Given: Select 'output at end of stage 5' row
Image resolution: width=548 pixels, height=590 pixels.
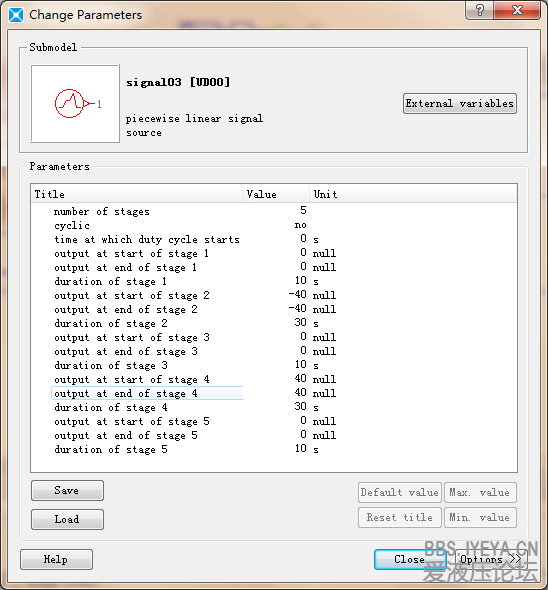Looking at the screenshot, I should coord(274,435).
